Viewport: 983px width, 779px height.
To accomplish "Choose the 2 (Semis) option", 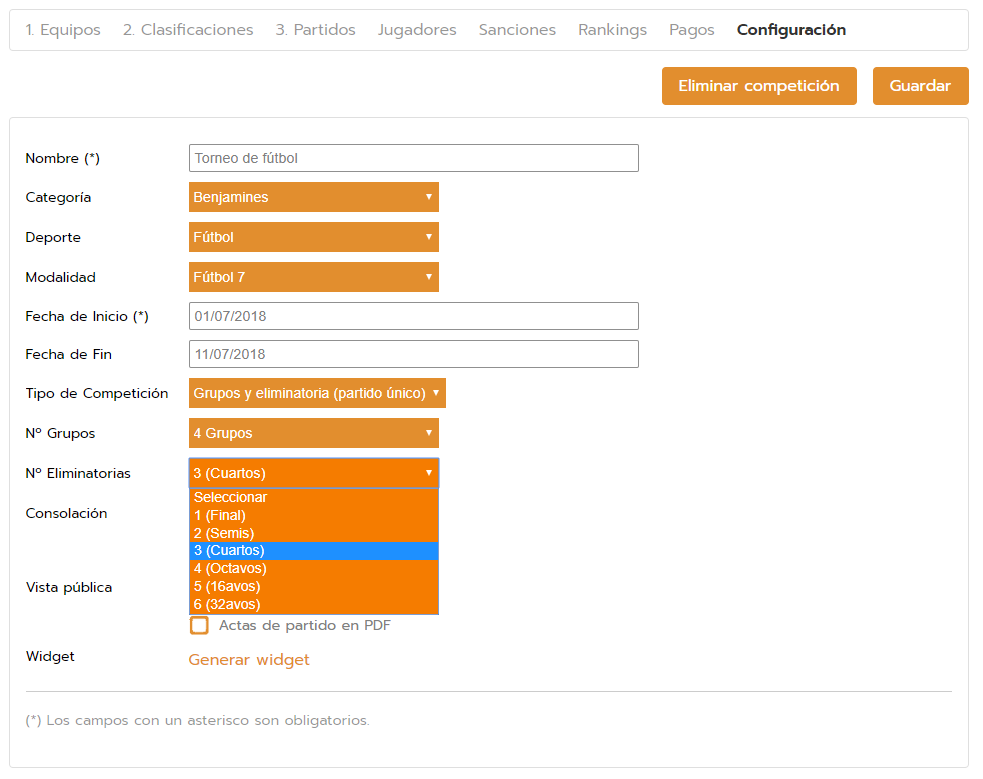I will (x=224, y=533).
